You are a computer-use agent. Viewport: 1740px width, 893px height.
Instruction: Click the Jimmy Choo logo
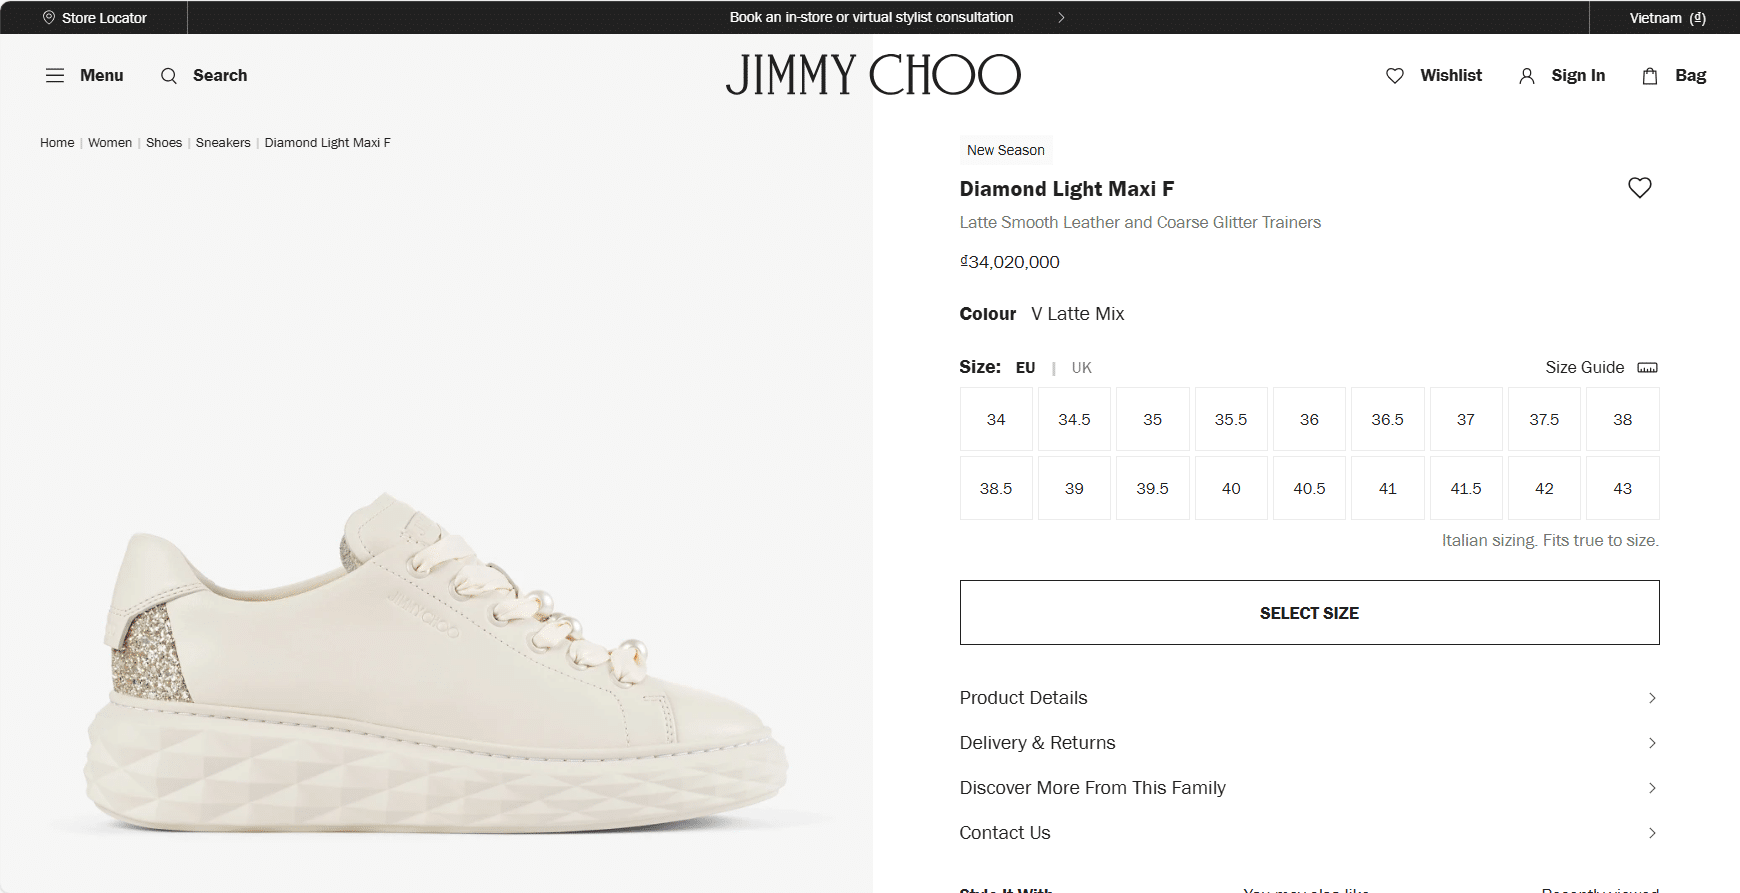(873, 75)
